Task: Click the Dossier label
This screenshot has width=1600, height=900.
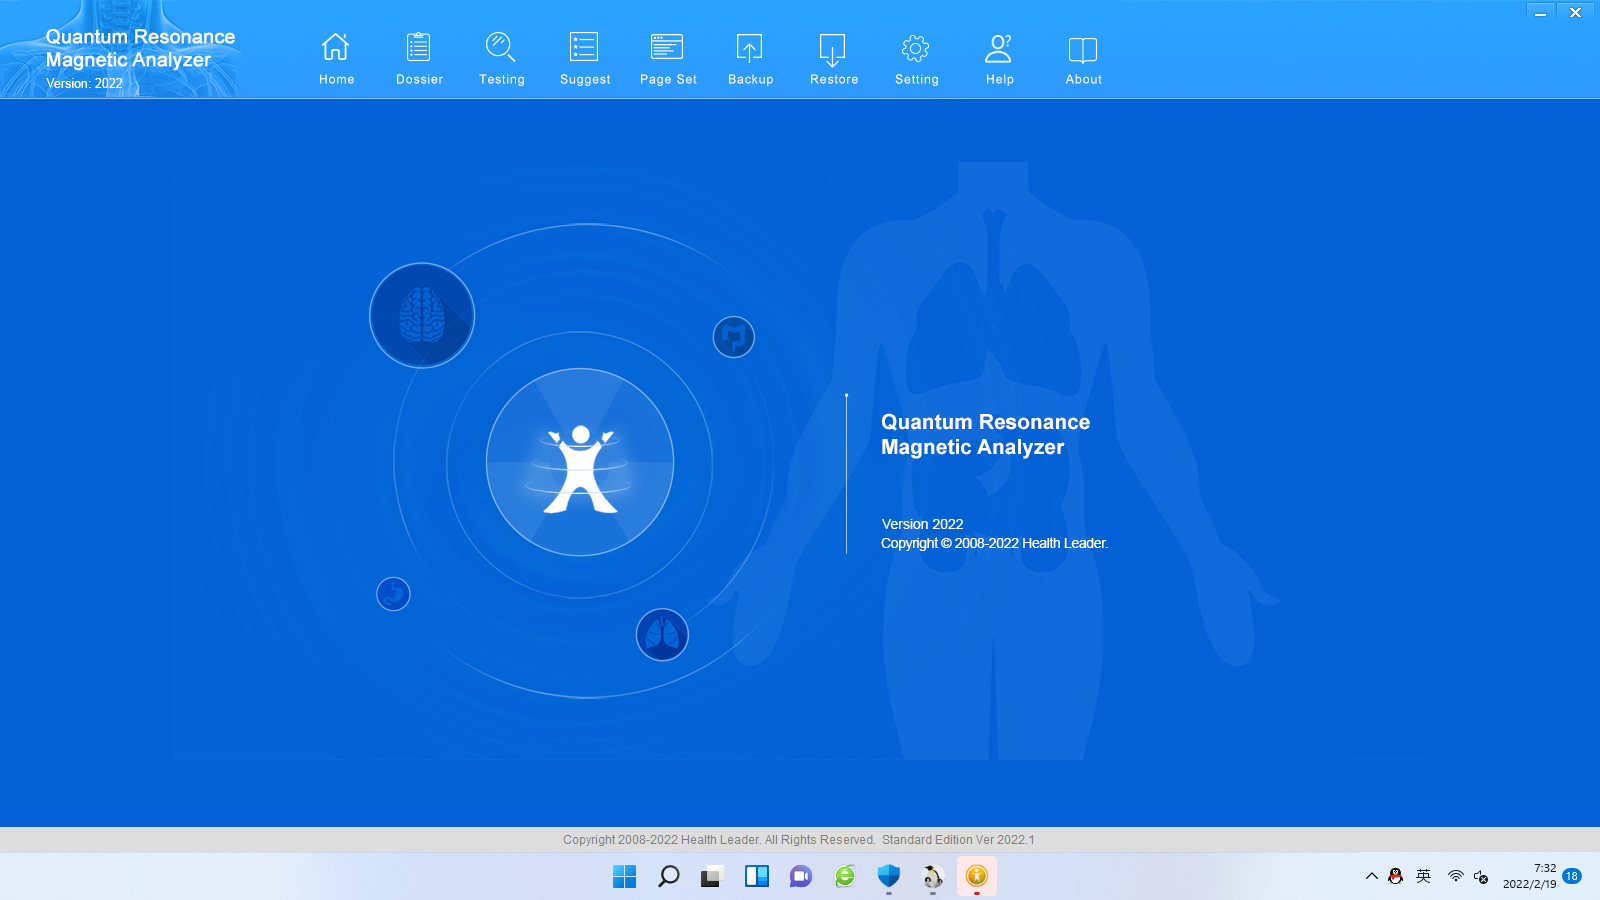Action: click(420, 80)
